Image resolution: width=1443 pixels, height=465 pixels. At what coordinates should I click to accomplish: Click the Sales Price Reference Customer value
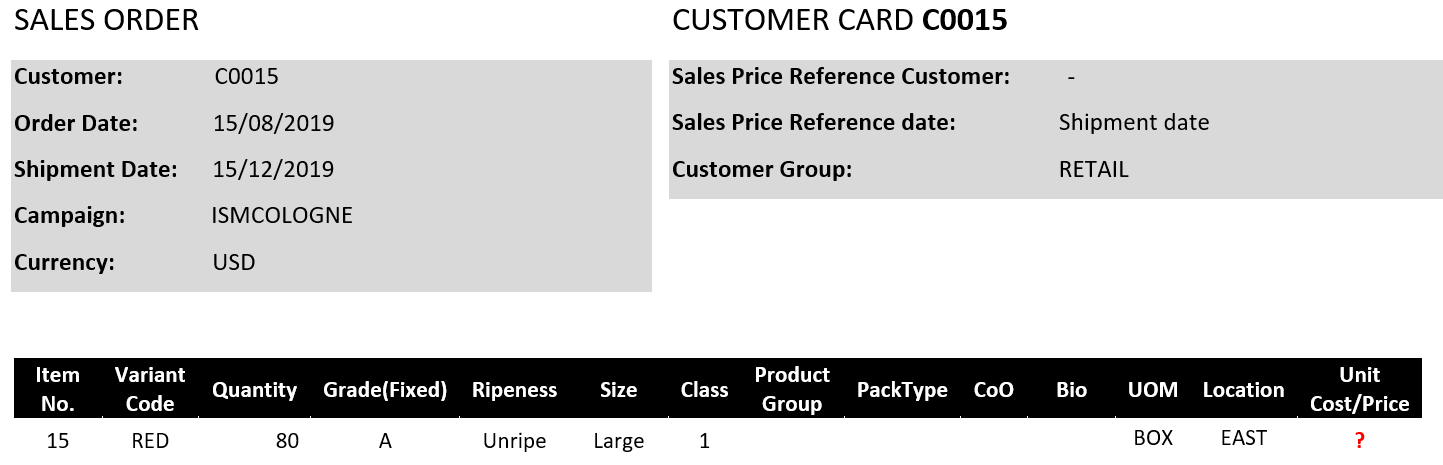(x=1071, y=77)
